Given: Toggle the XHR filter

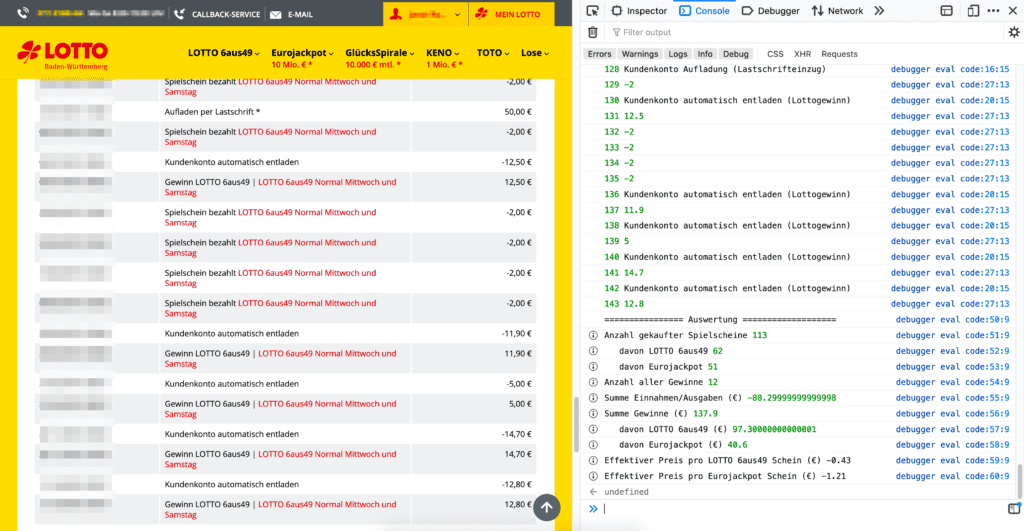Looking at the screenshot, I should 802,54.
